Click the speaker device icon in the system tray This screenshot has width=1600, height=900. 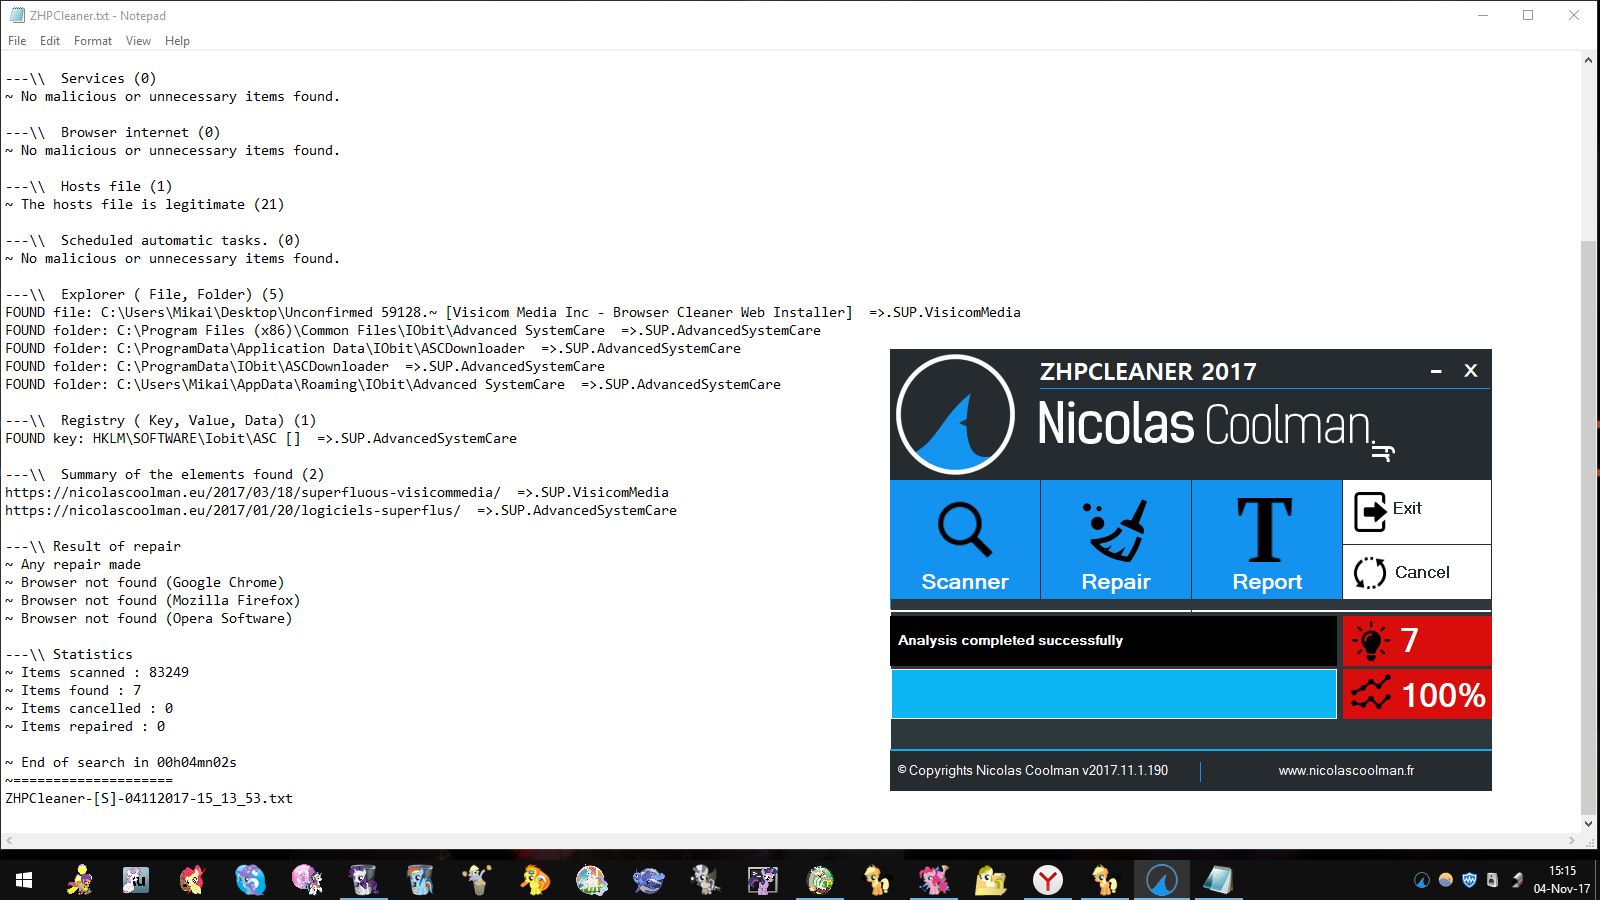[x=1492, y=880]
